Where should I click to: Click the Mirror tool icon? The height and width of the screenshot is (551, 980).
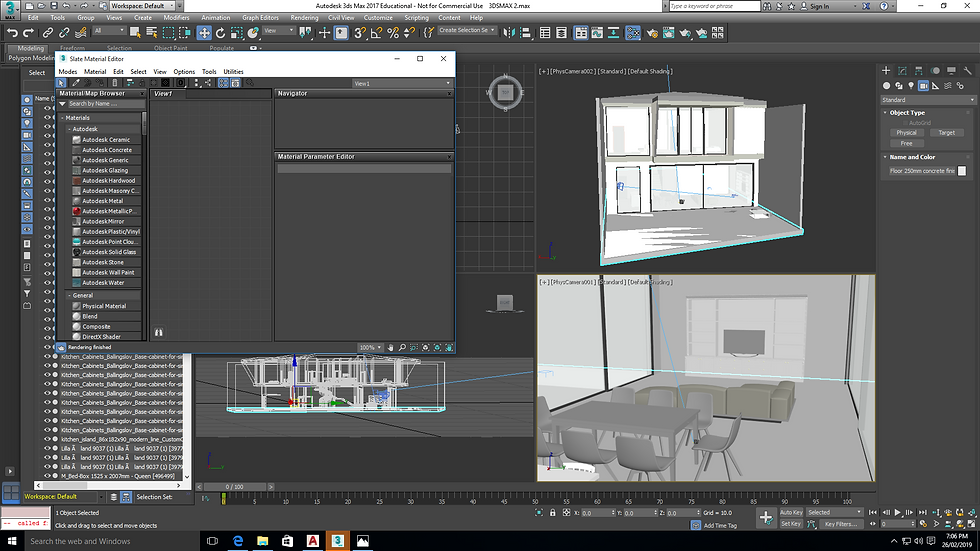(x=509, y=32)
